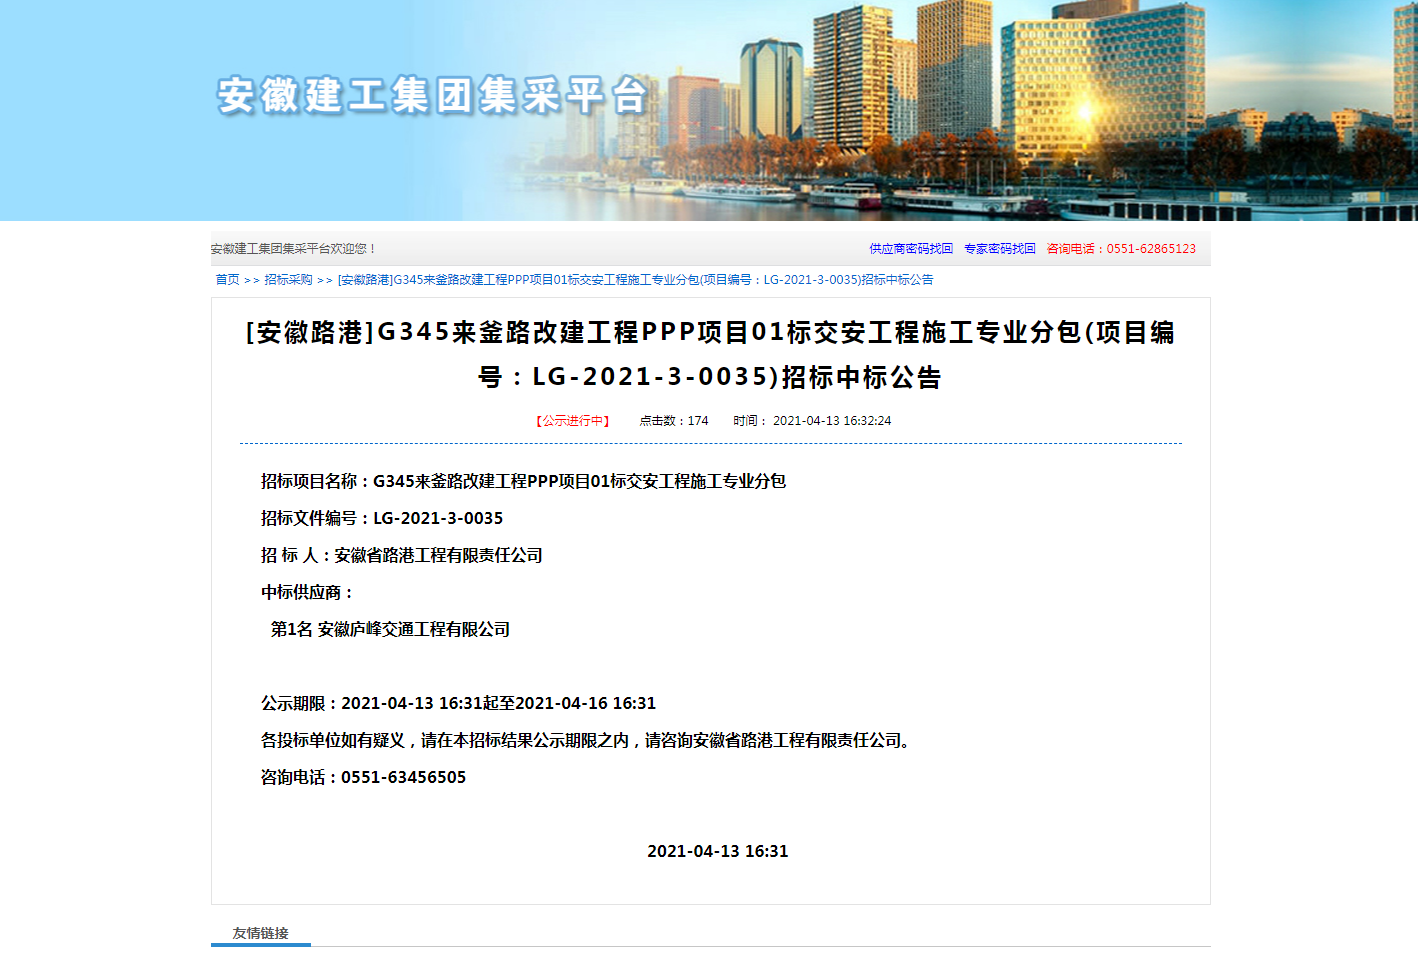Image resolution: width=1418 pixels, height=953 pixels.
Task: Click the 咨询电话 0551-62865123 text
Action: (1121, 249)
